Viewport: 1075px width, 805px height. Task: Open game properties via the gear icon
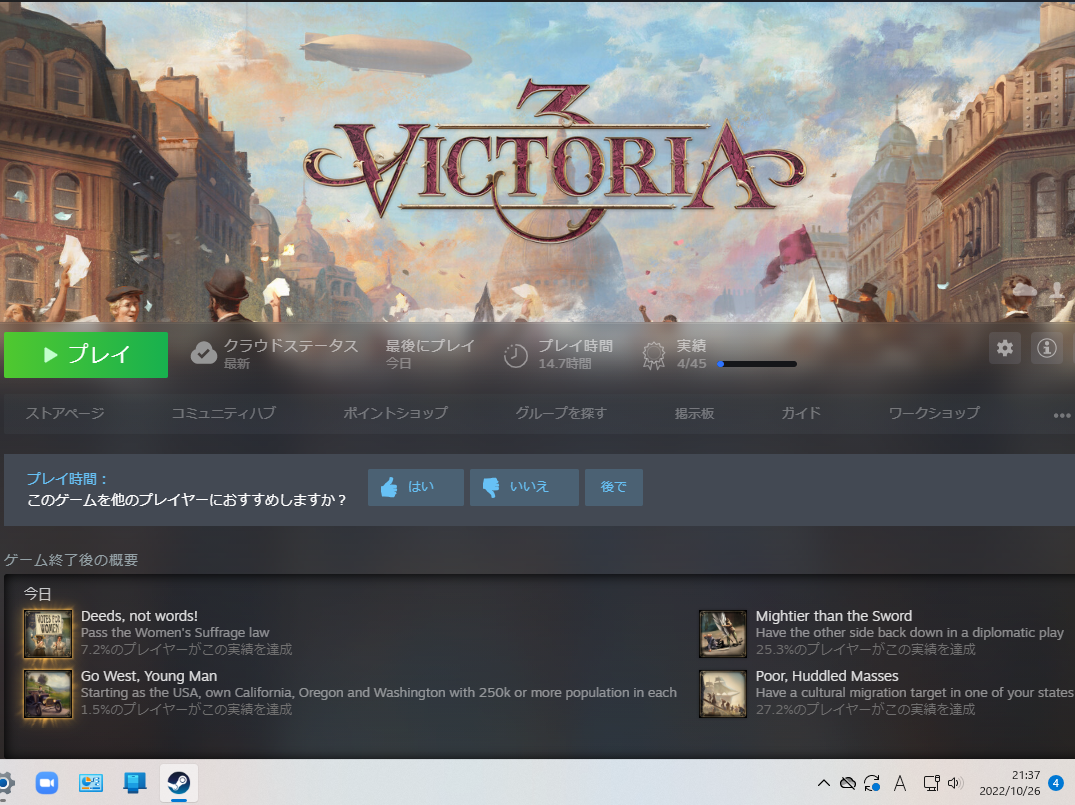pos(1005,348)
